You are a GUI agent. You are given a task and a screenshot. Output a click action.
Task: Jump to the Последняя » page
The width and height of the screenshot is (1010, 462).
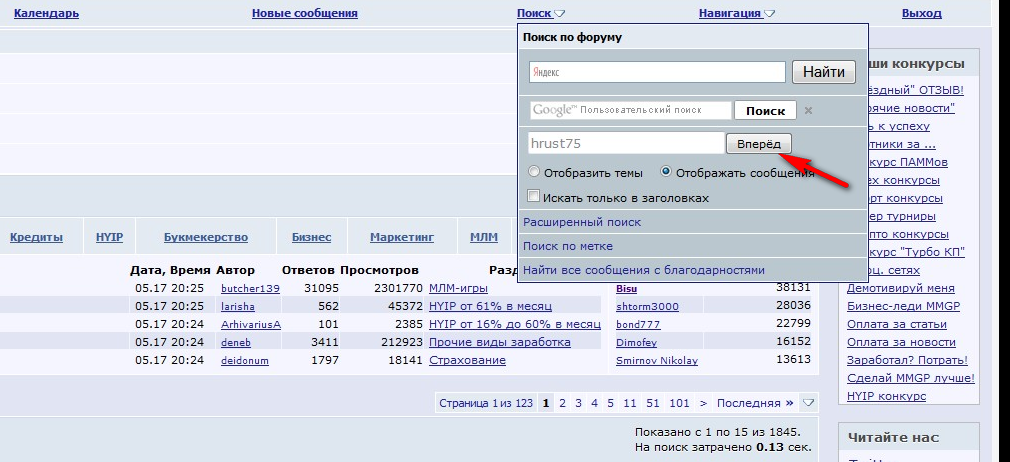(x=755, y=403)
